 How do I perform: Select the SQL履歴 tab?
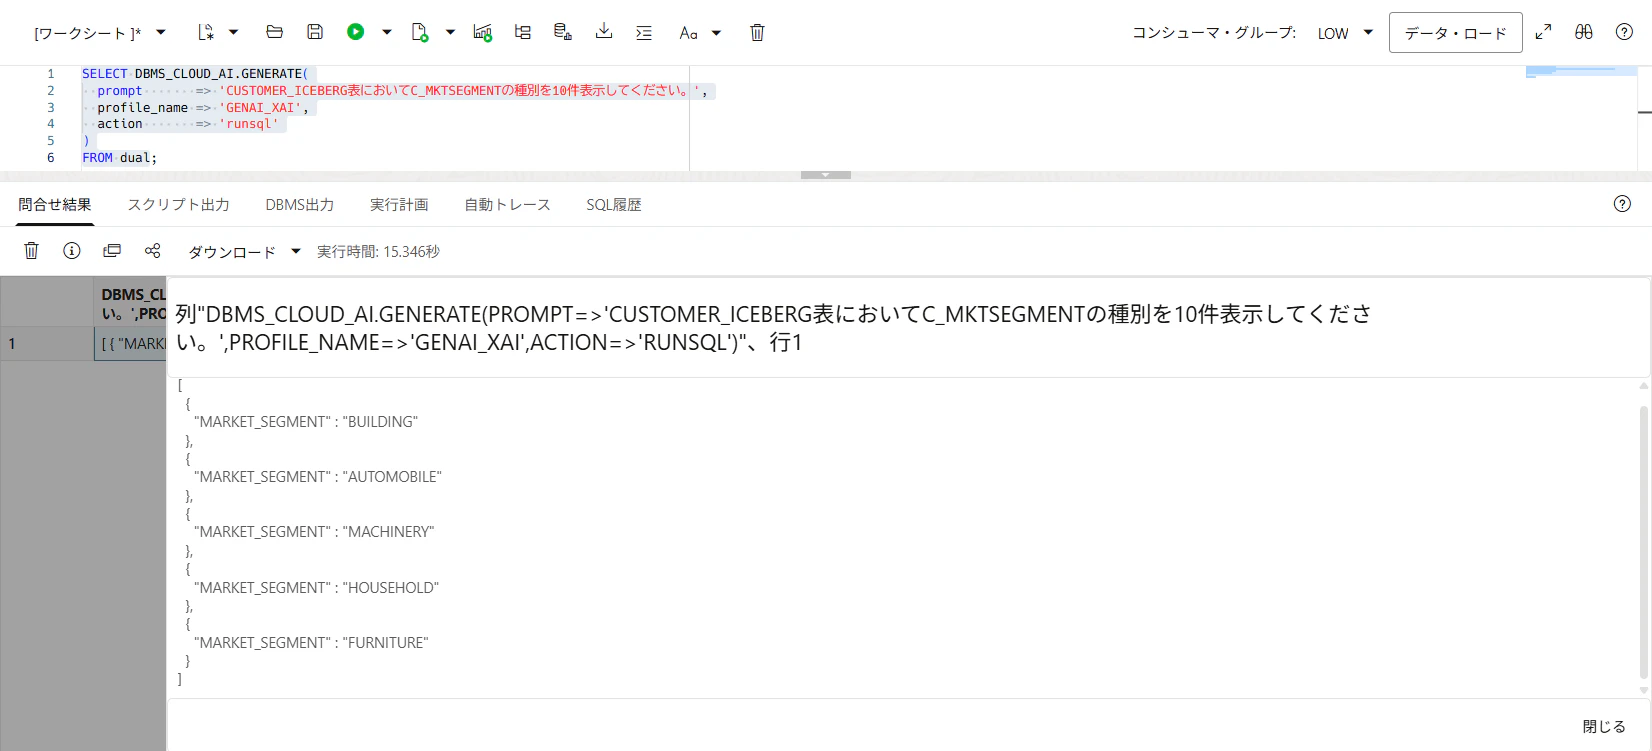(614, 204)
